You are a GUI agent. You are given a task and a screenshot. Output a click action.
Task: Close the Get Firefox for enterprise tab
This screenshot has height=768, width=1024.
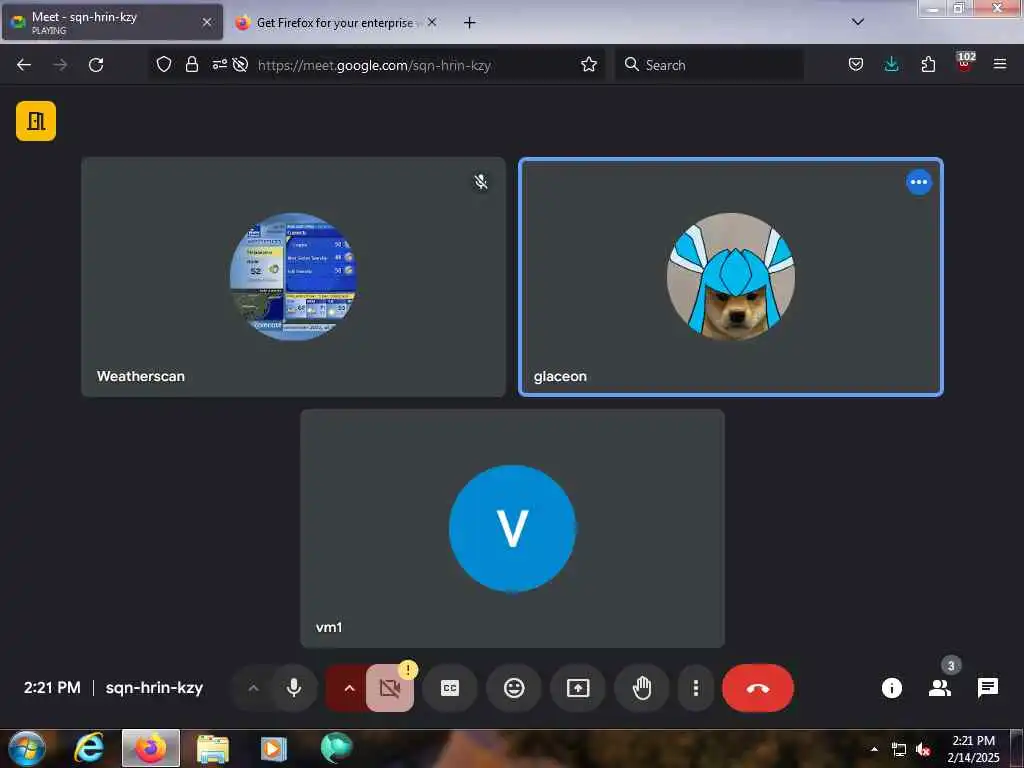432,22
